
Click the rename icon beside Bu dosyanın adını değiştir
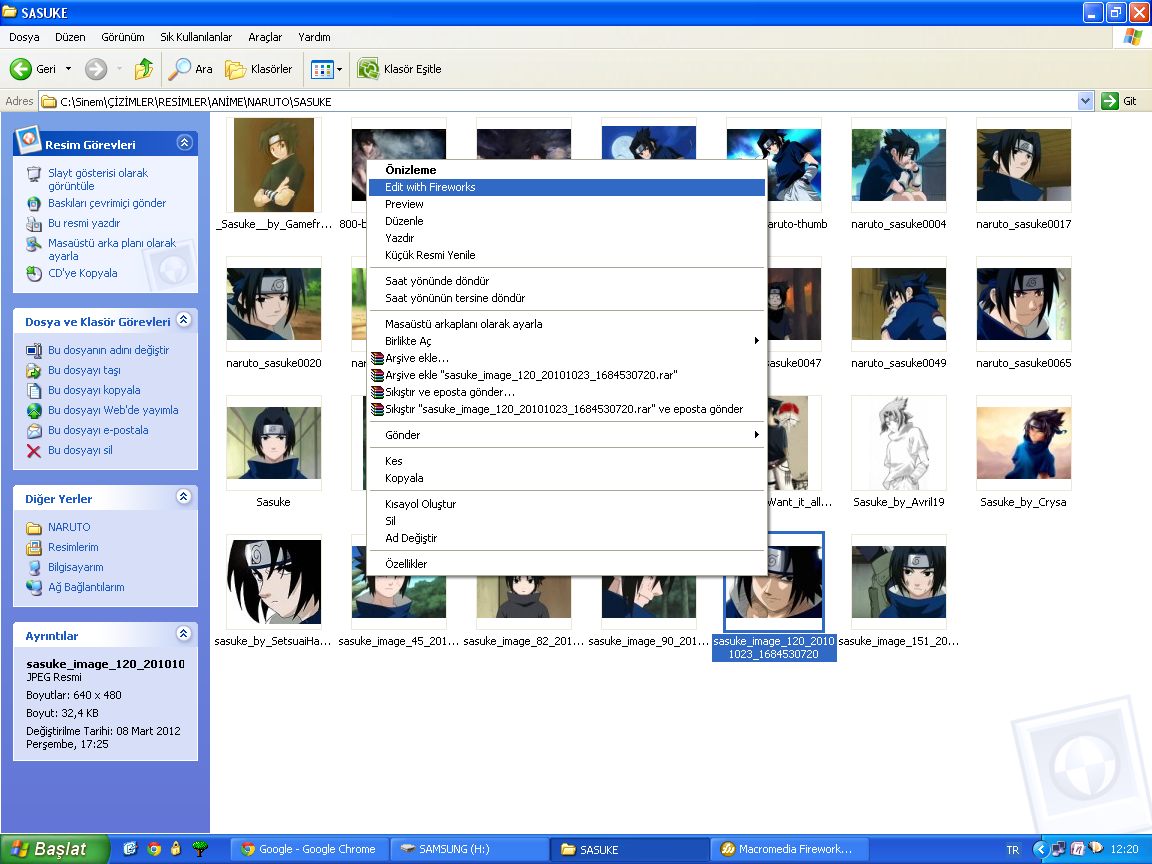34,350
